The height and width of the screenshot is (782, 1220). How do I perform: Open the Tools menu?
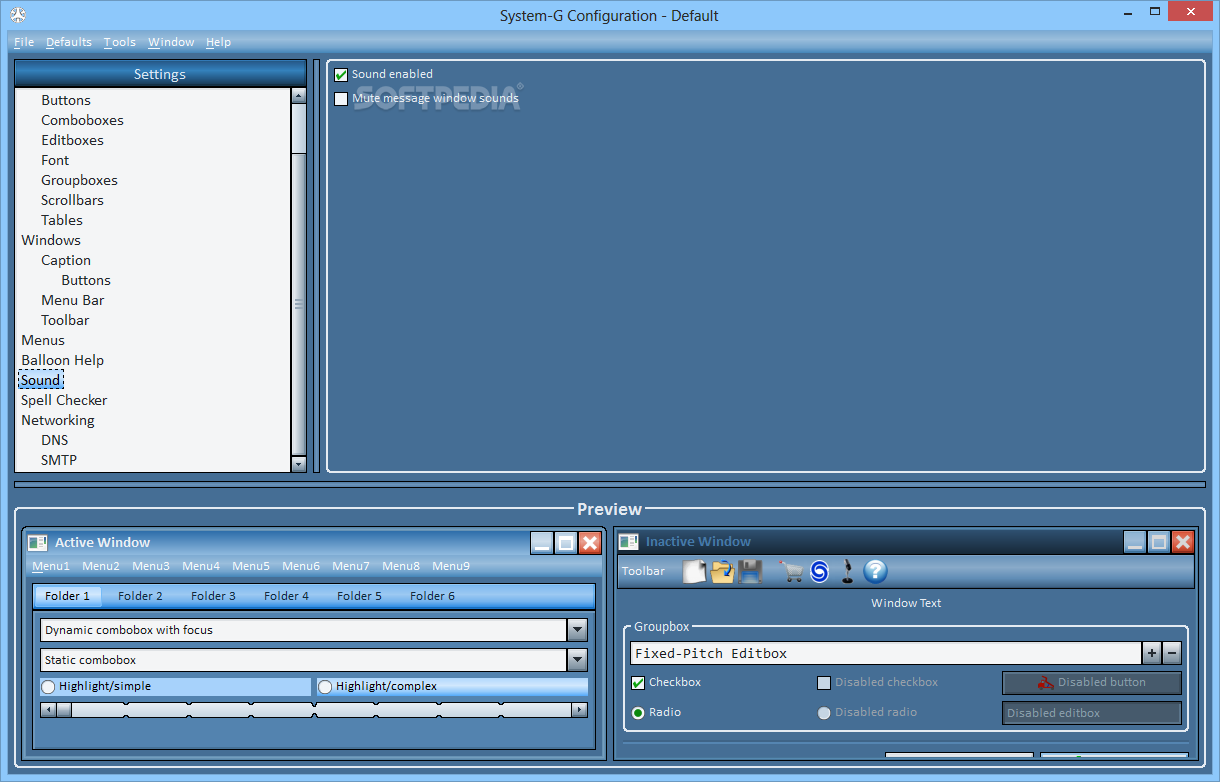pos(120,42)
